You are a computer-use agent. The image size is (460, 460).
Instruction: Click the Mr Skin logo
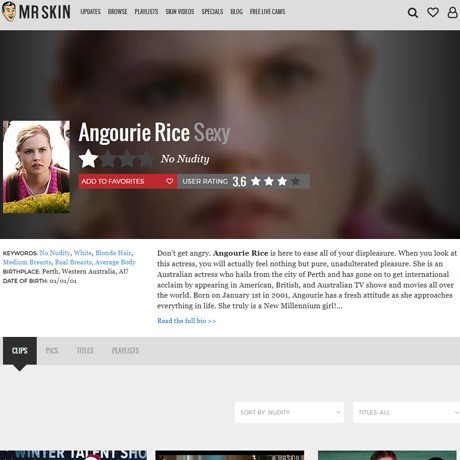[x=36, y=12]
